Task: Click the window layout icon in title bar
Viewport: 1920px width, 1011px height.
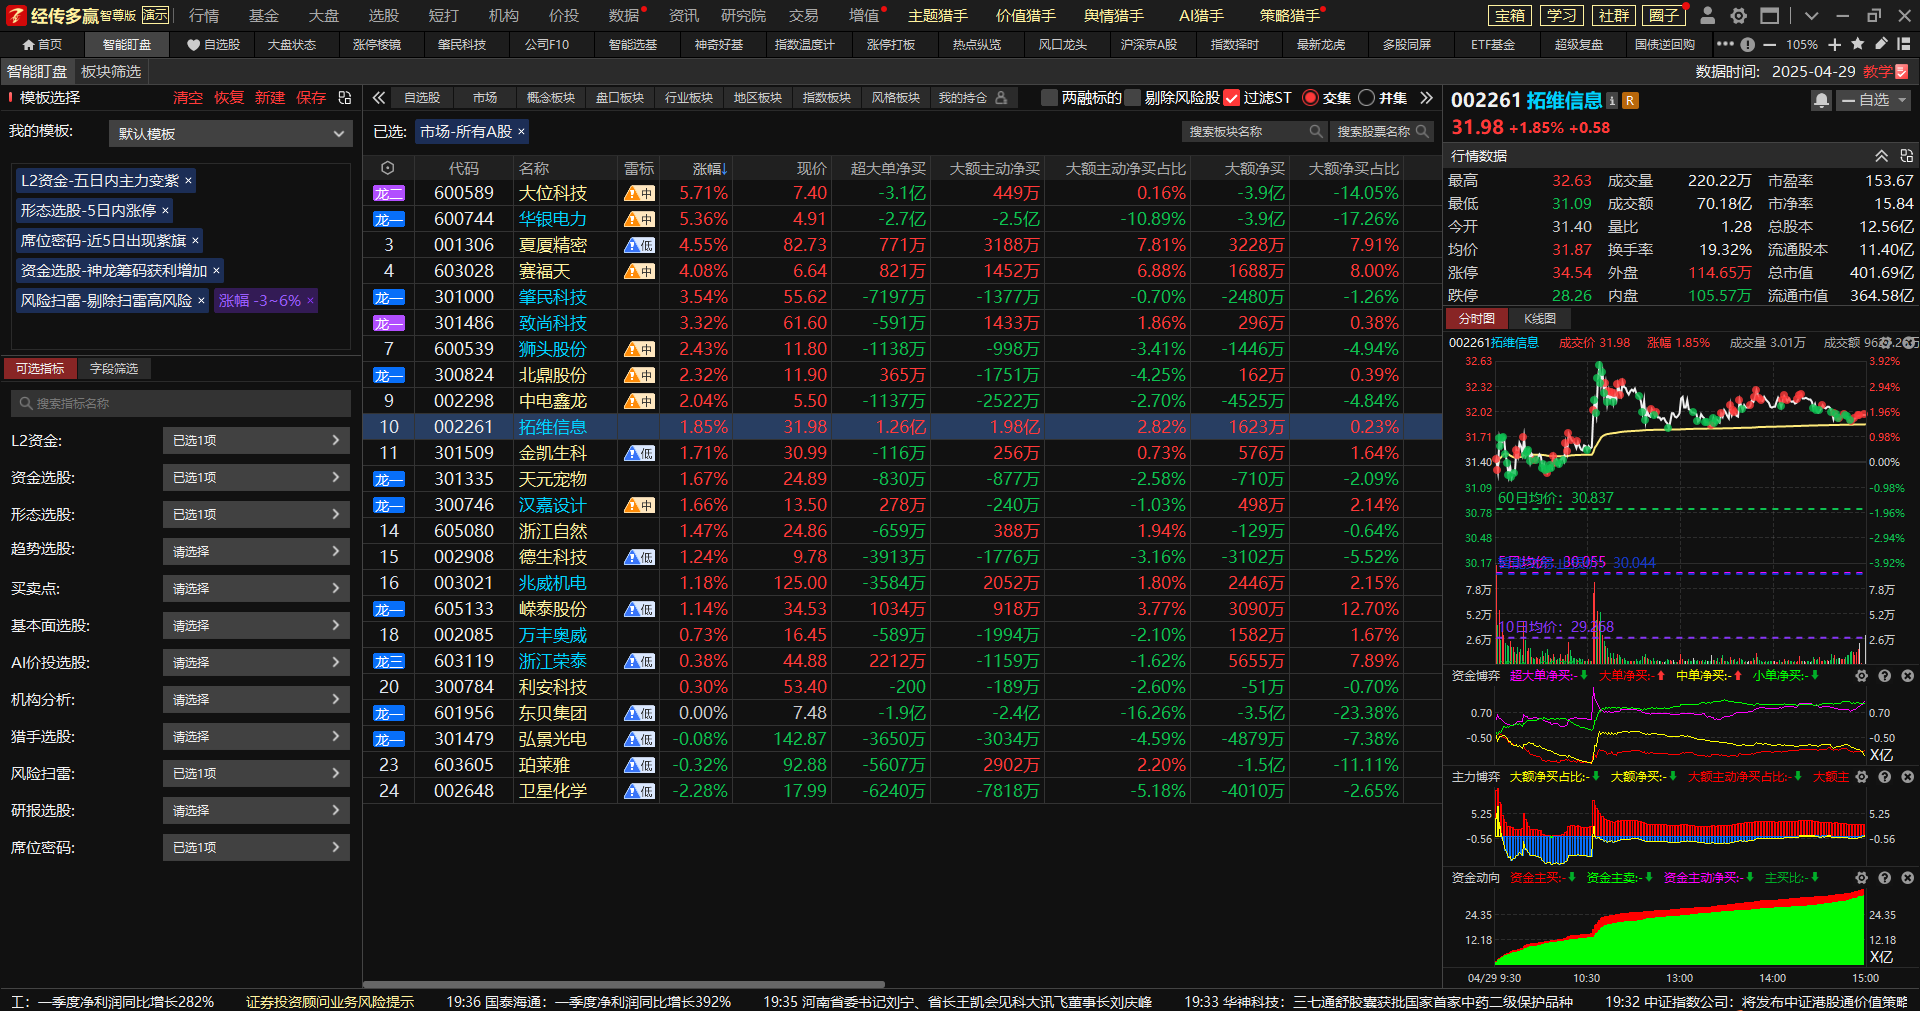Action: 1770,15
